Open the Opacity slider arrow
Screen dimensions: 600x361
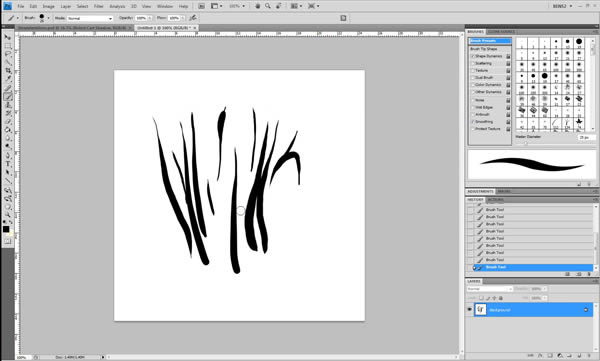tap(150, 18)
